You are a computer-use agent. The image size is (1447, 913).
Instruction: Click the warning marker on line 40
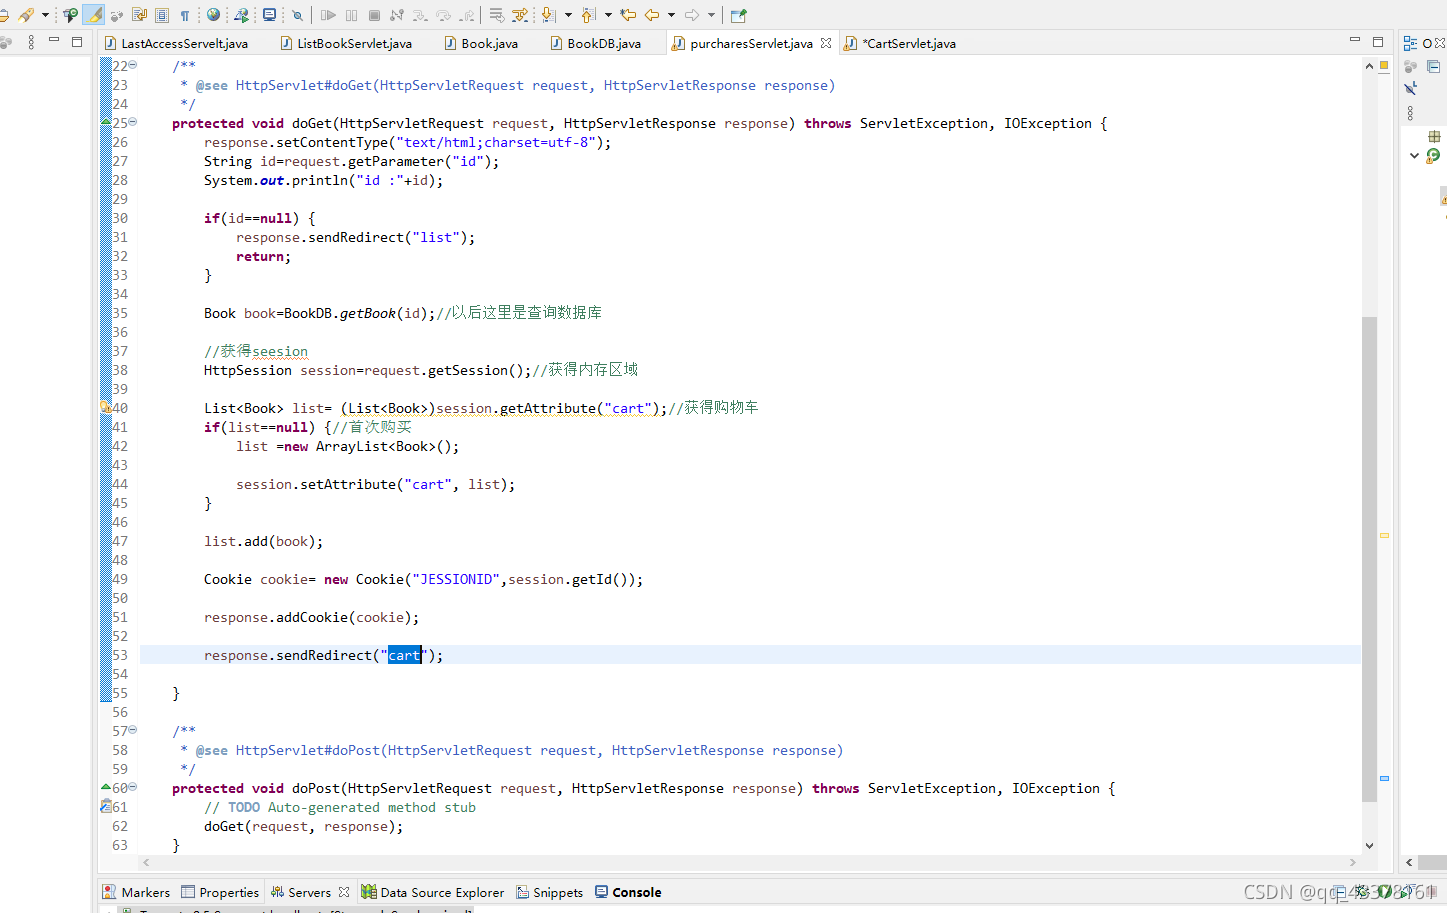(x=105, y=407)
